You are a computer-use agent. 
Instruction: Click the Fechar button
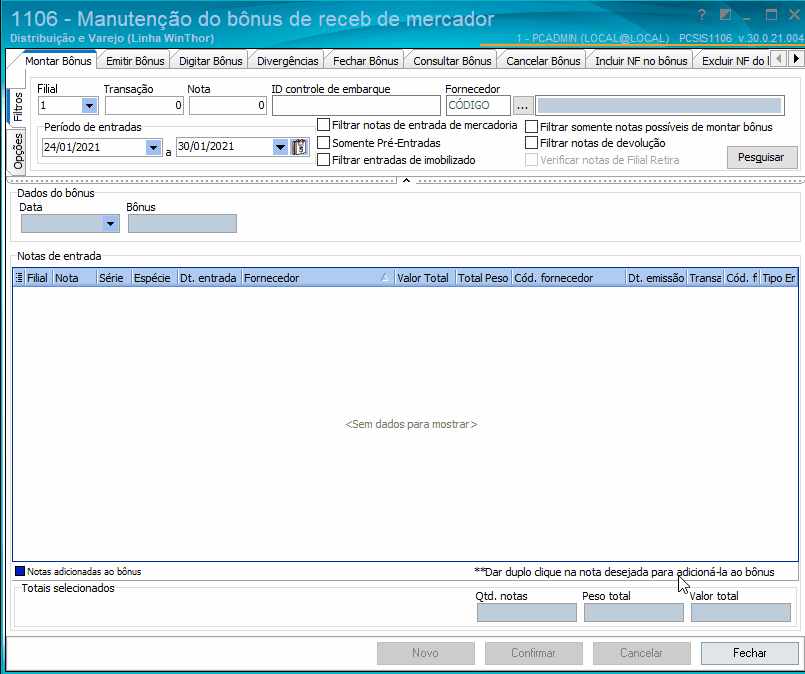tap(749, 653)
